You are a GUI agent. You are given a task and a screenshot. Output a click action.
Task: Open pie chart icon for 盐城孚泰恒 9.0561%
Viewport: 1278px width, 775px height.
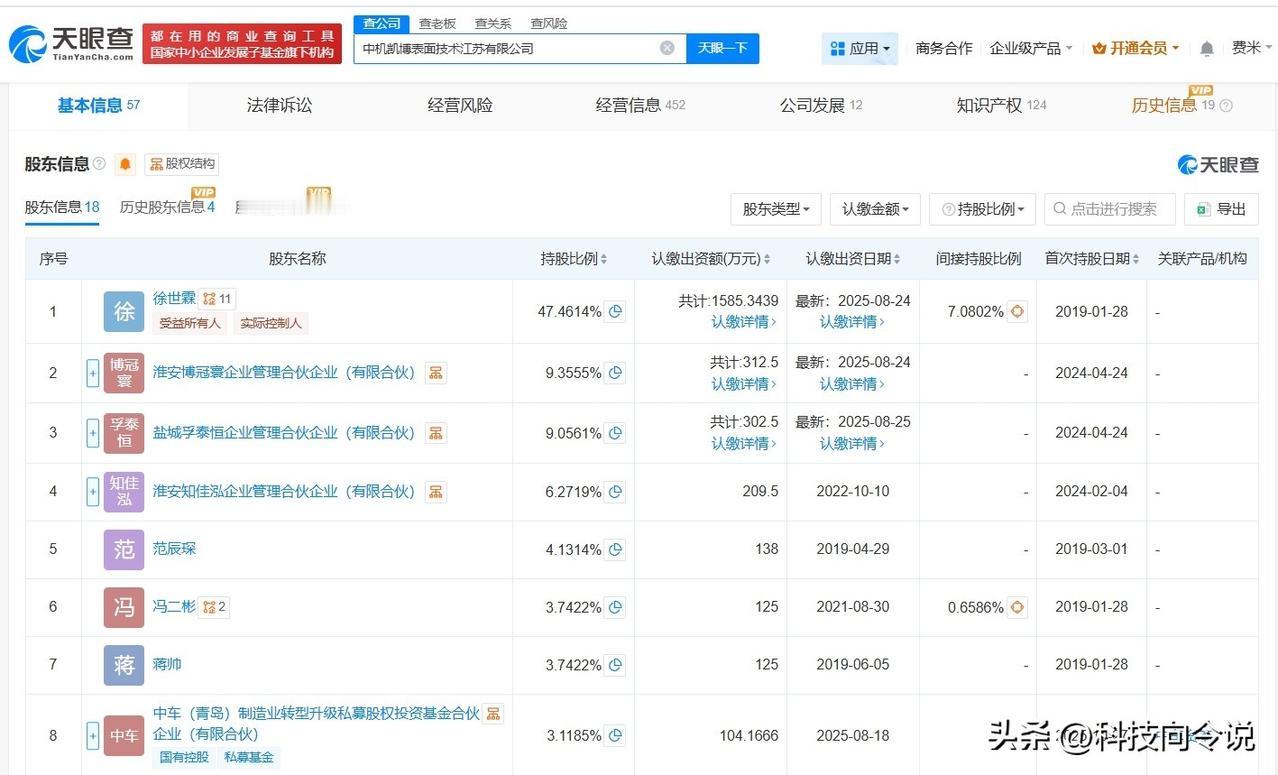click(616, 433)
